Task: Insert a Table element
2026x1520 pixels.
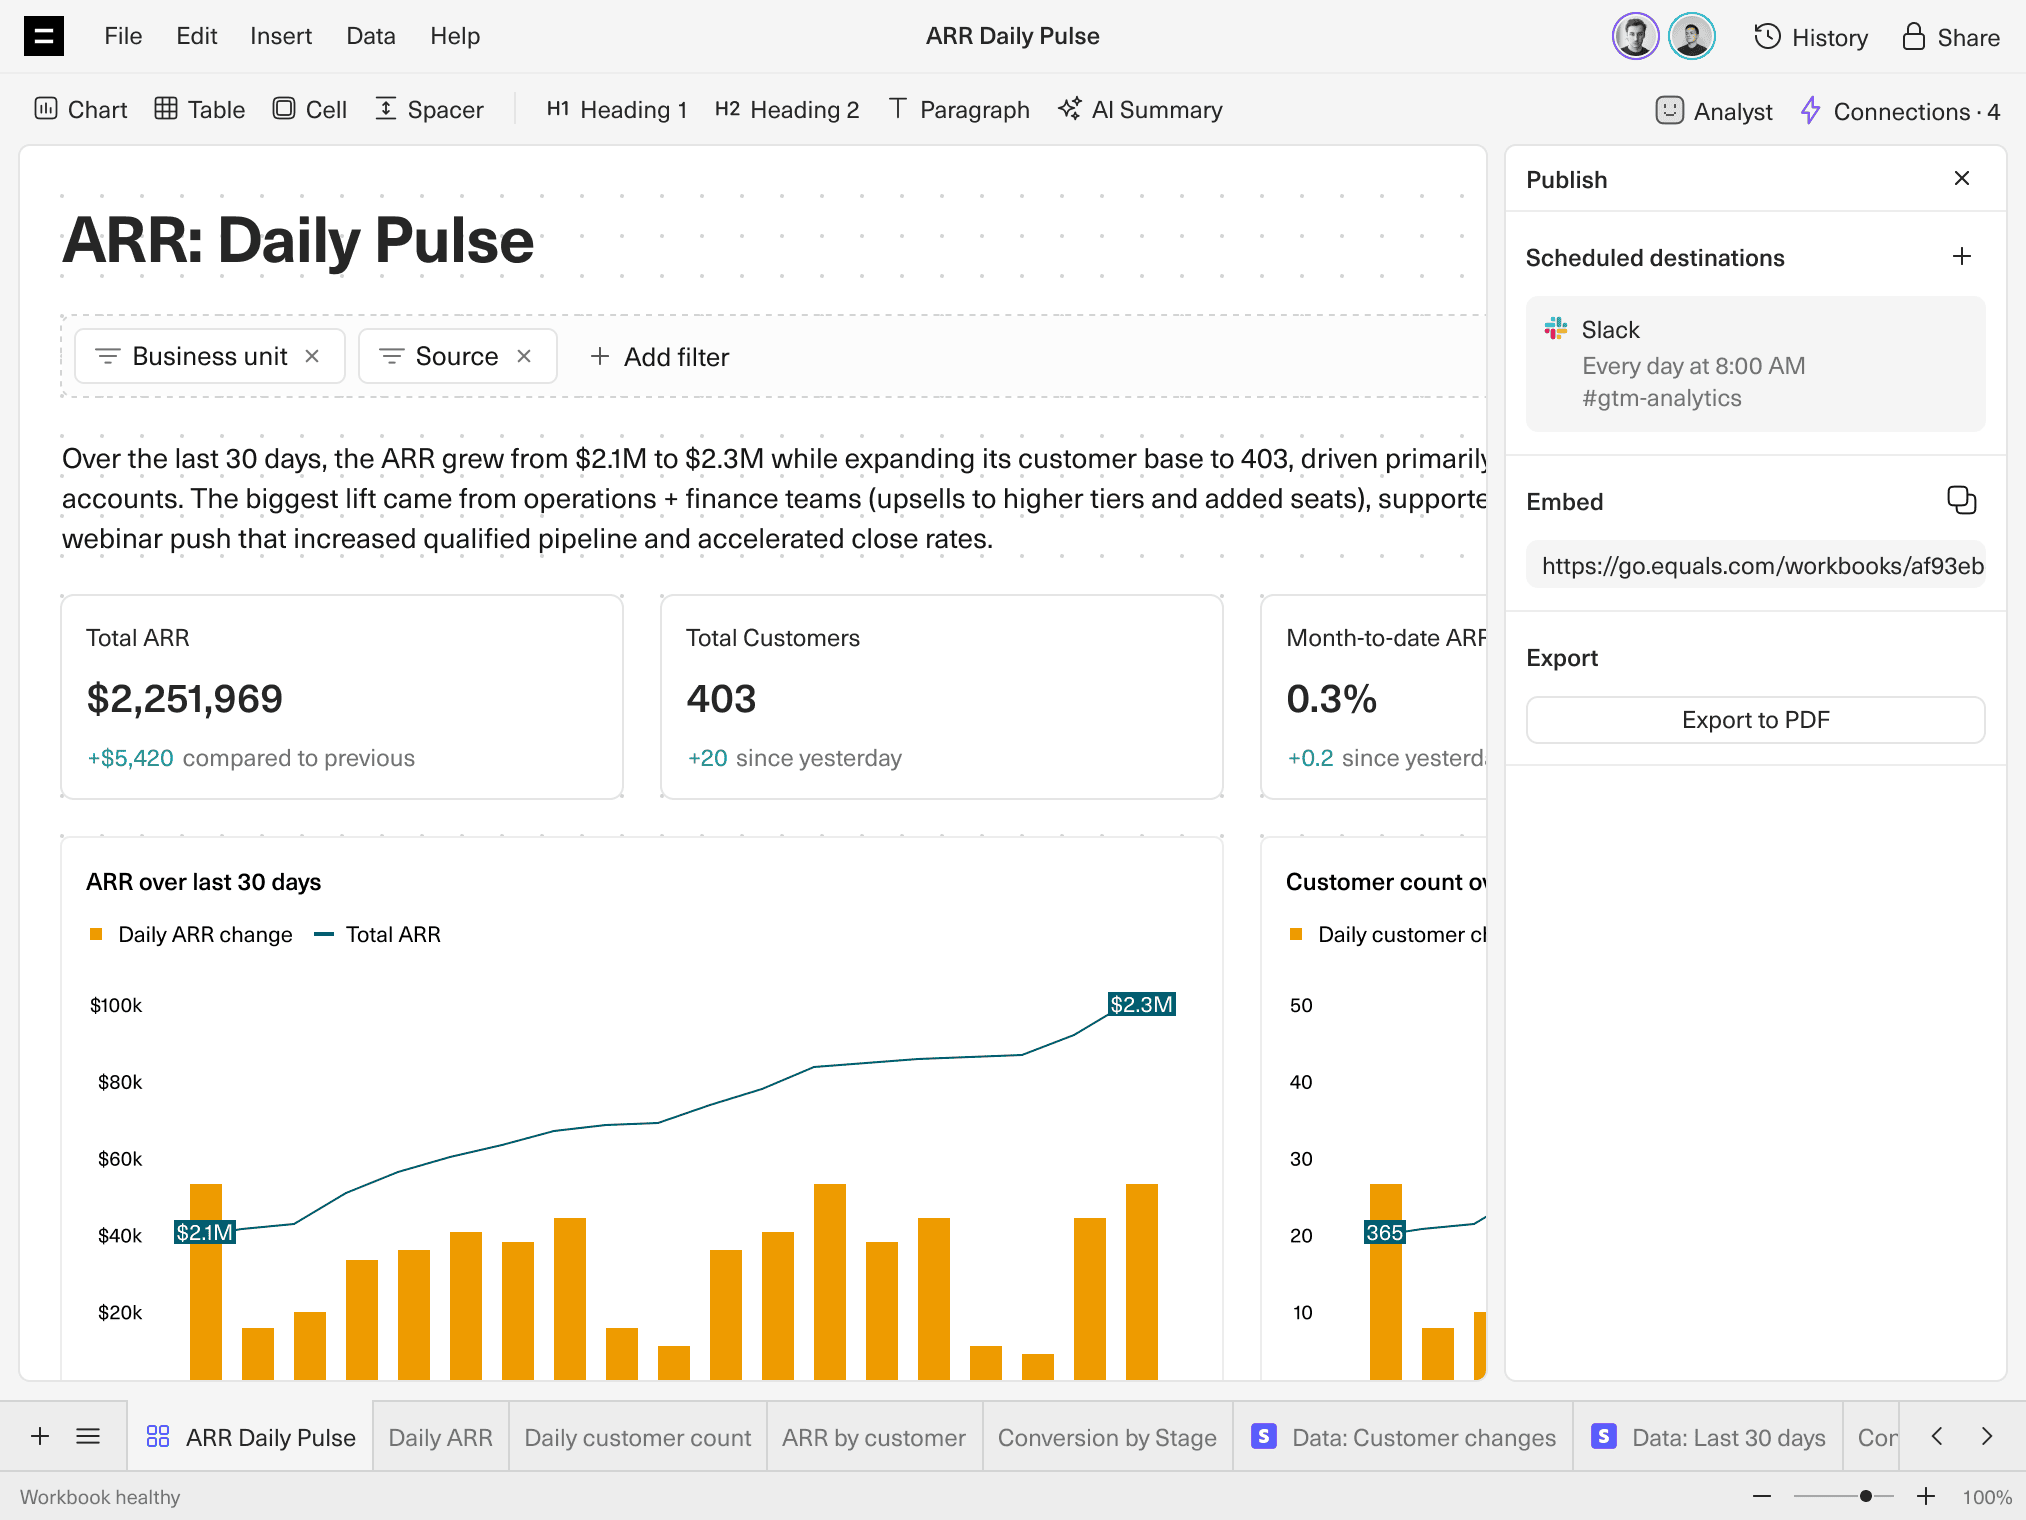Action: pos(198,110)
